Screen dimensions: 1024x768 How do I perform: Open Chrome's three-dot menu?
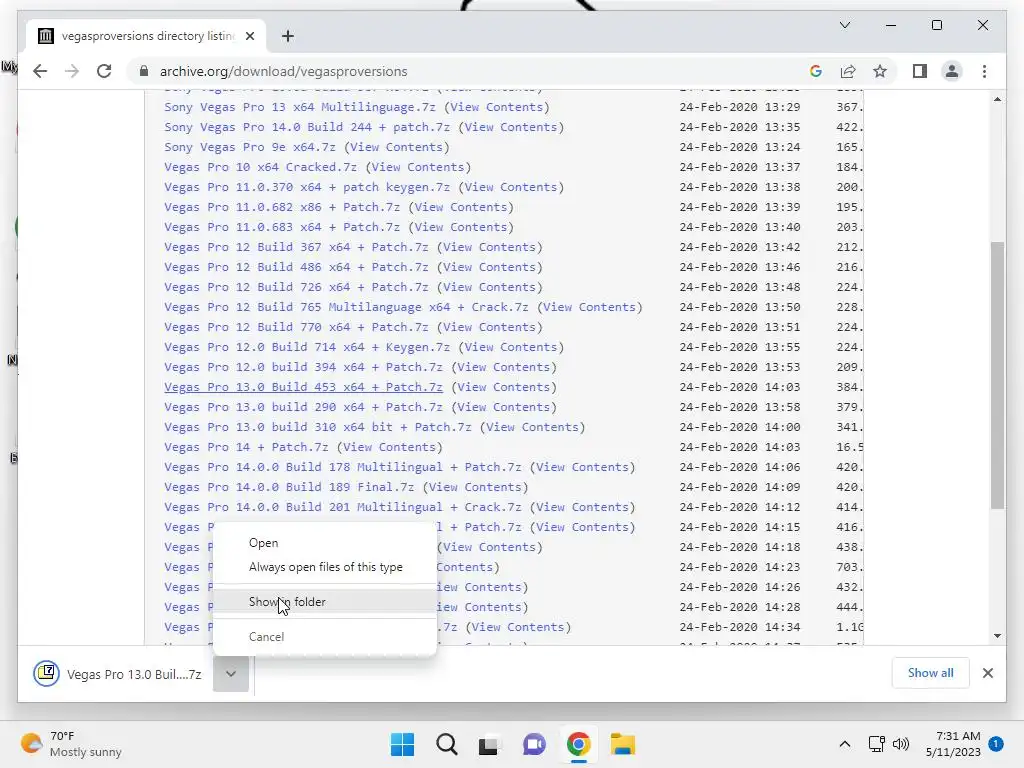(x=984, y=71)
